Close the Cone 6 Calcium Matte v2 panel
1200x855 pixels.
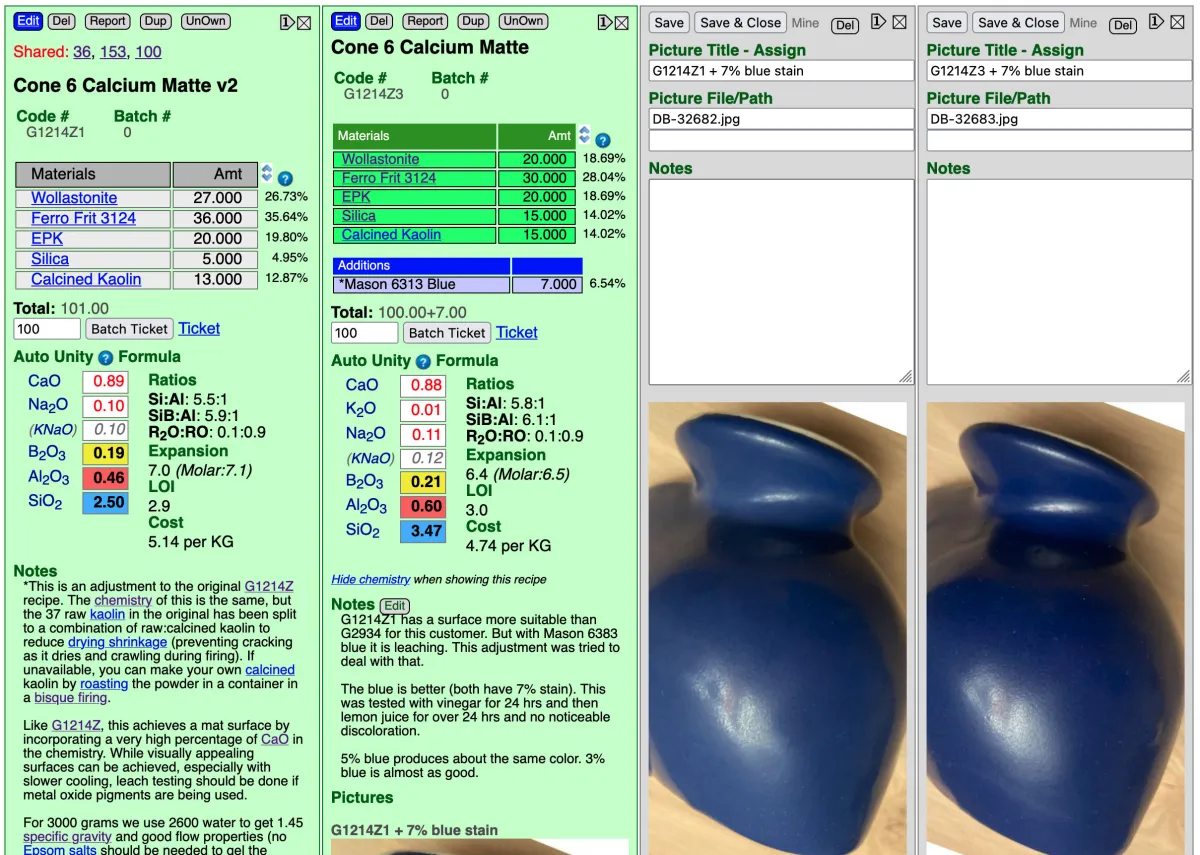pos(304,22)
